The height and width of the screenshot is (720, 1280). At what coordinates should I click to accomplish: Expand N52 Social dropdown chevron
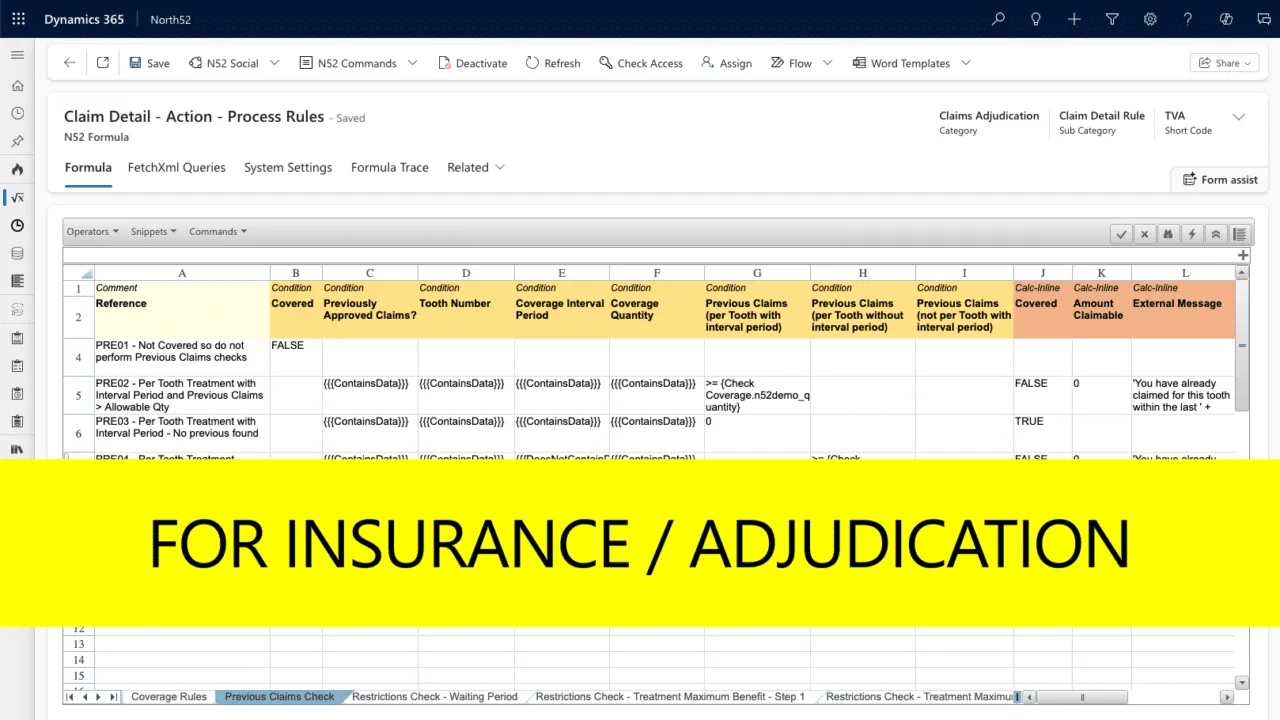(x=276, y=63)
